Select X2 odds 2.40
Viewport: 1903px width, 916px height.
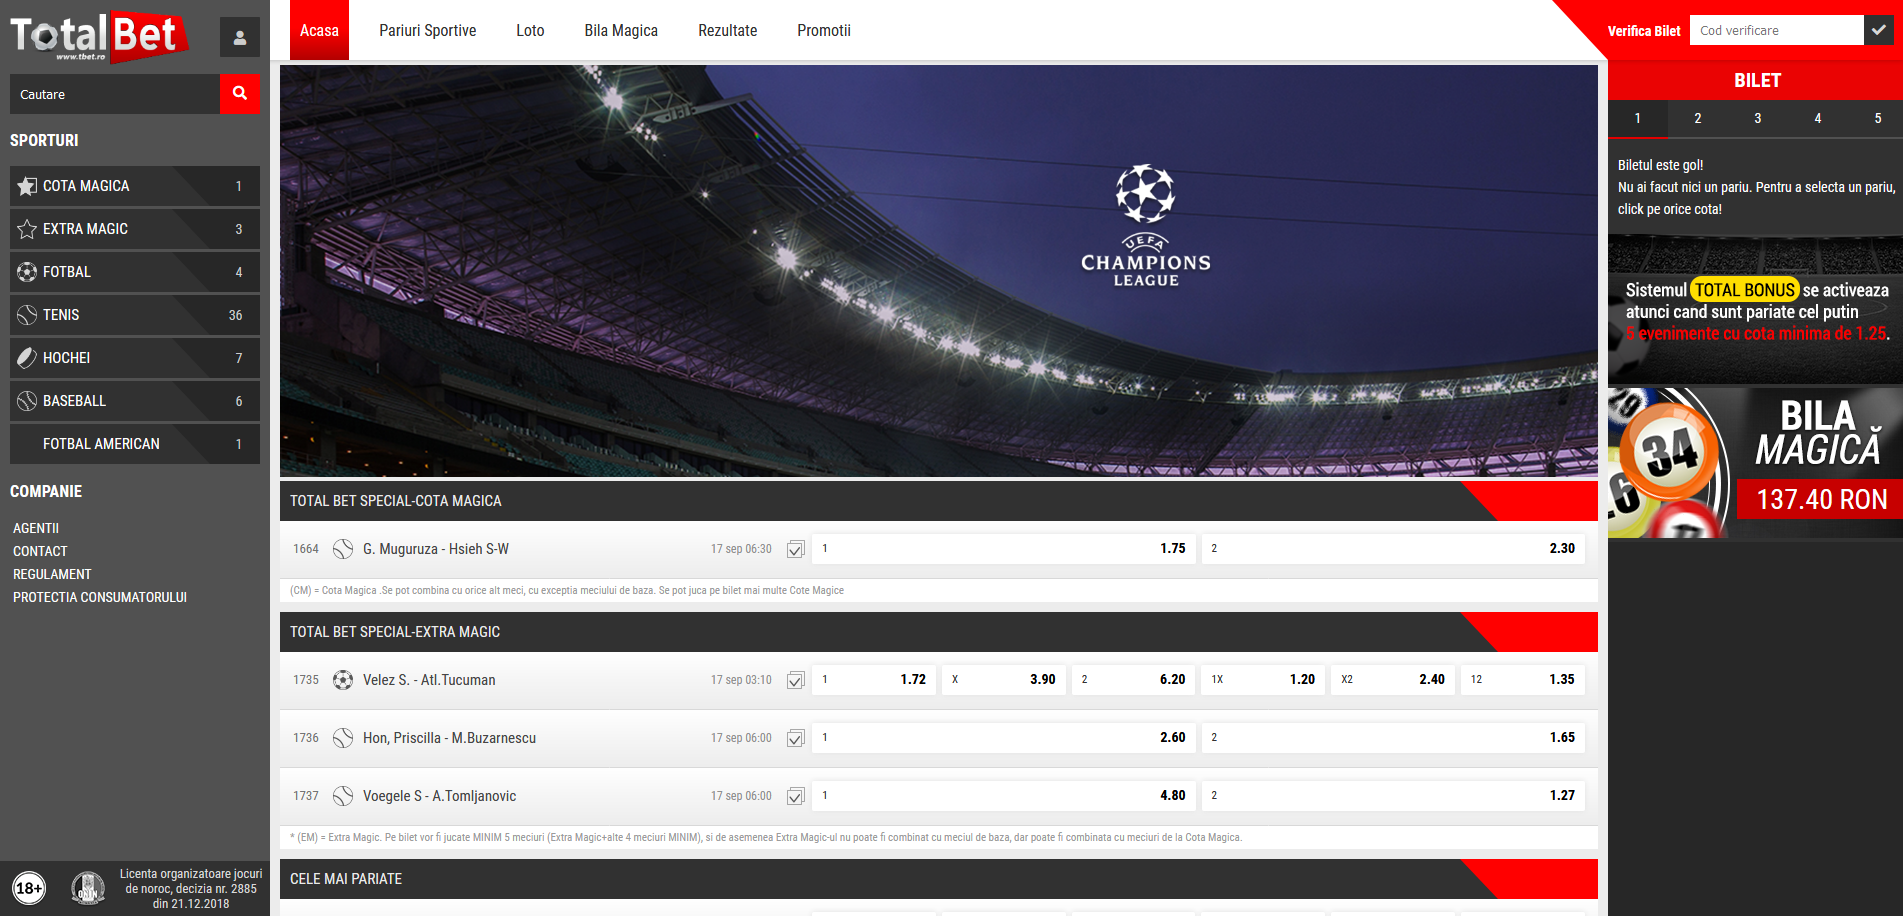(1393, 680)
